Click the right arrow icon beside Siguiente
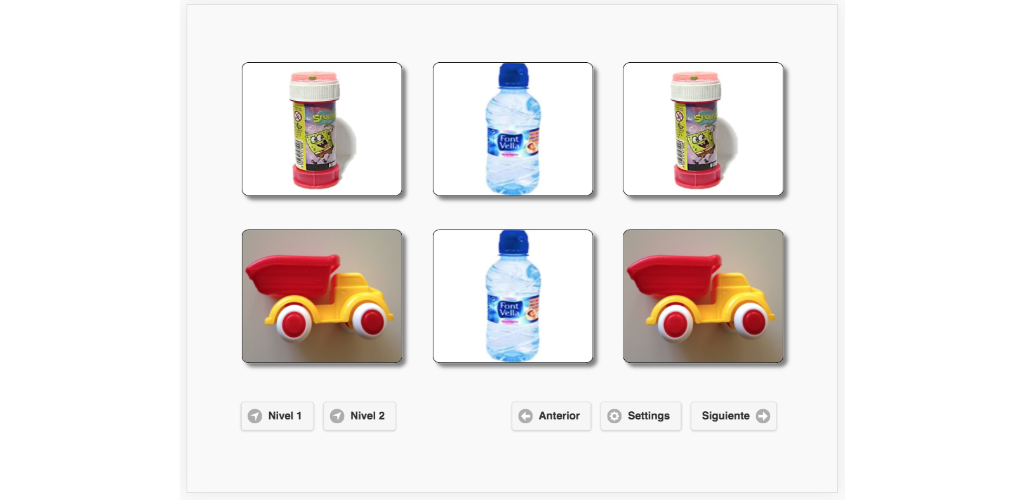The width and height of the screenshot is (1024, 500). click(x=763, y=416)
